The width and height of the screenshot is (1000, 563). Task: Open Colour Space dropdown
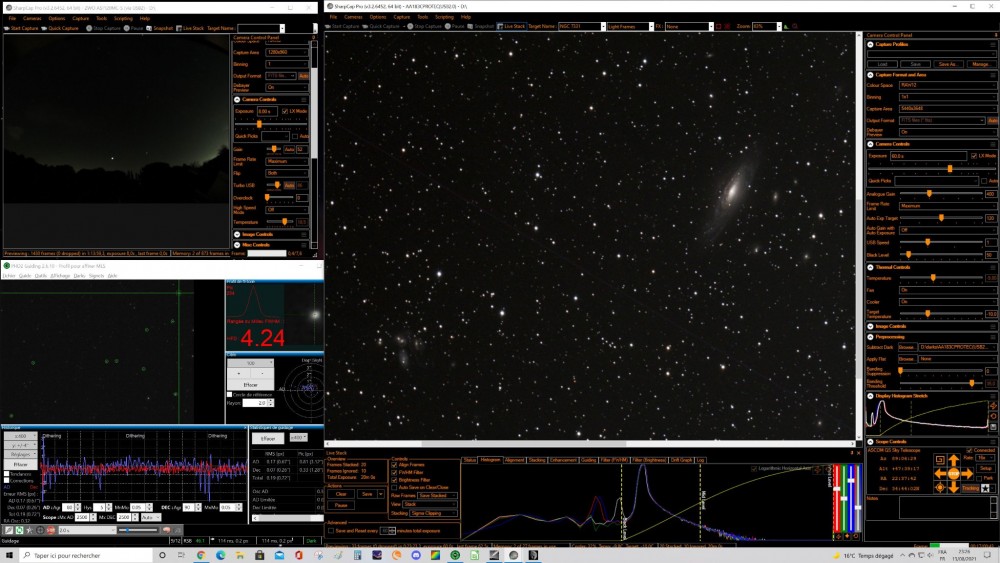948,85
